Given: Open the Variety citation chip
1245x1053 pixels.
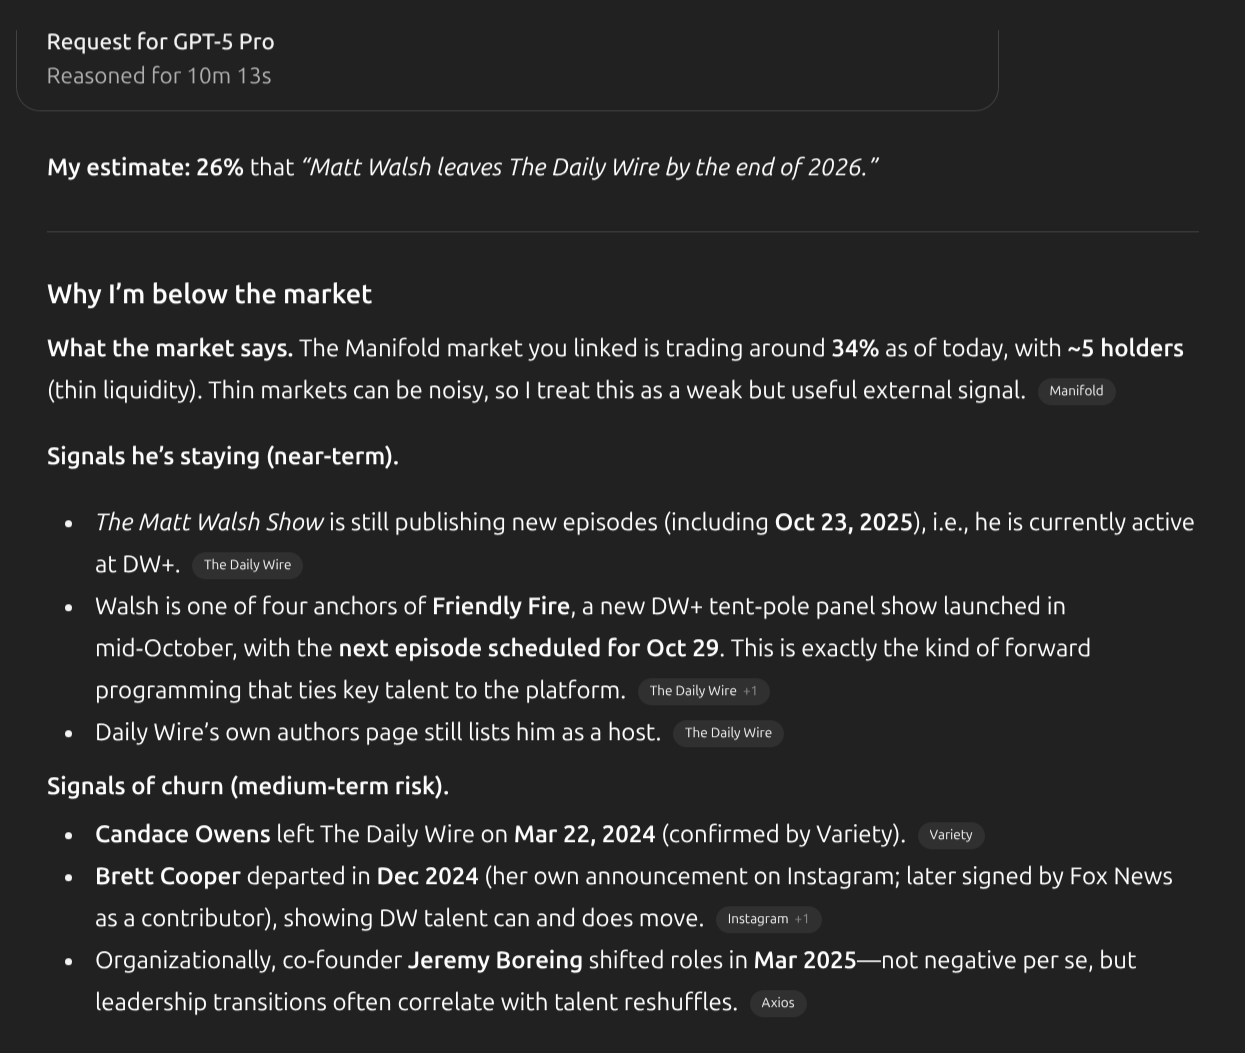Looking at the screenshot, I should coord(950,835).
